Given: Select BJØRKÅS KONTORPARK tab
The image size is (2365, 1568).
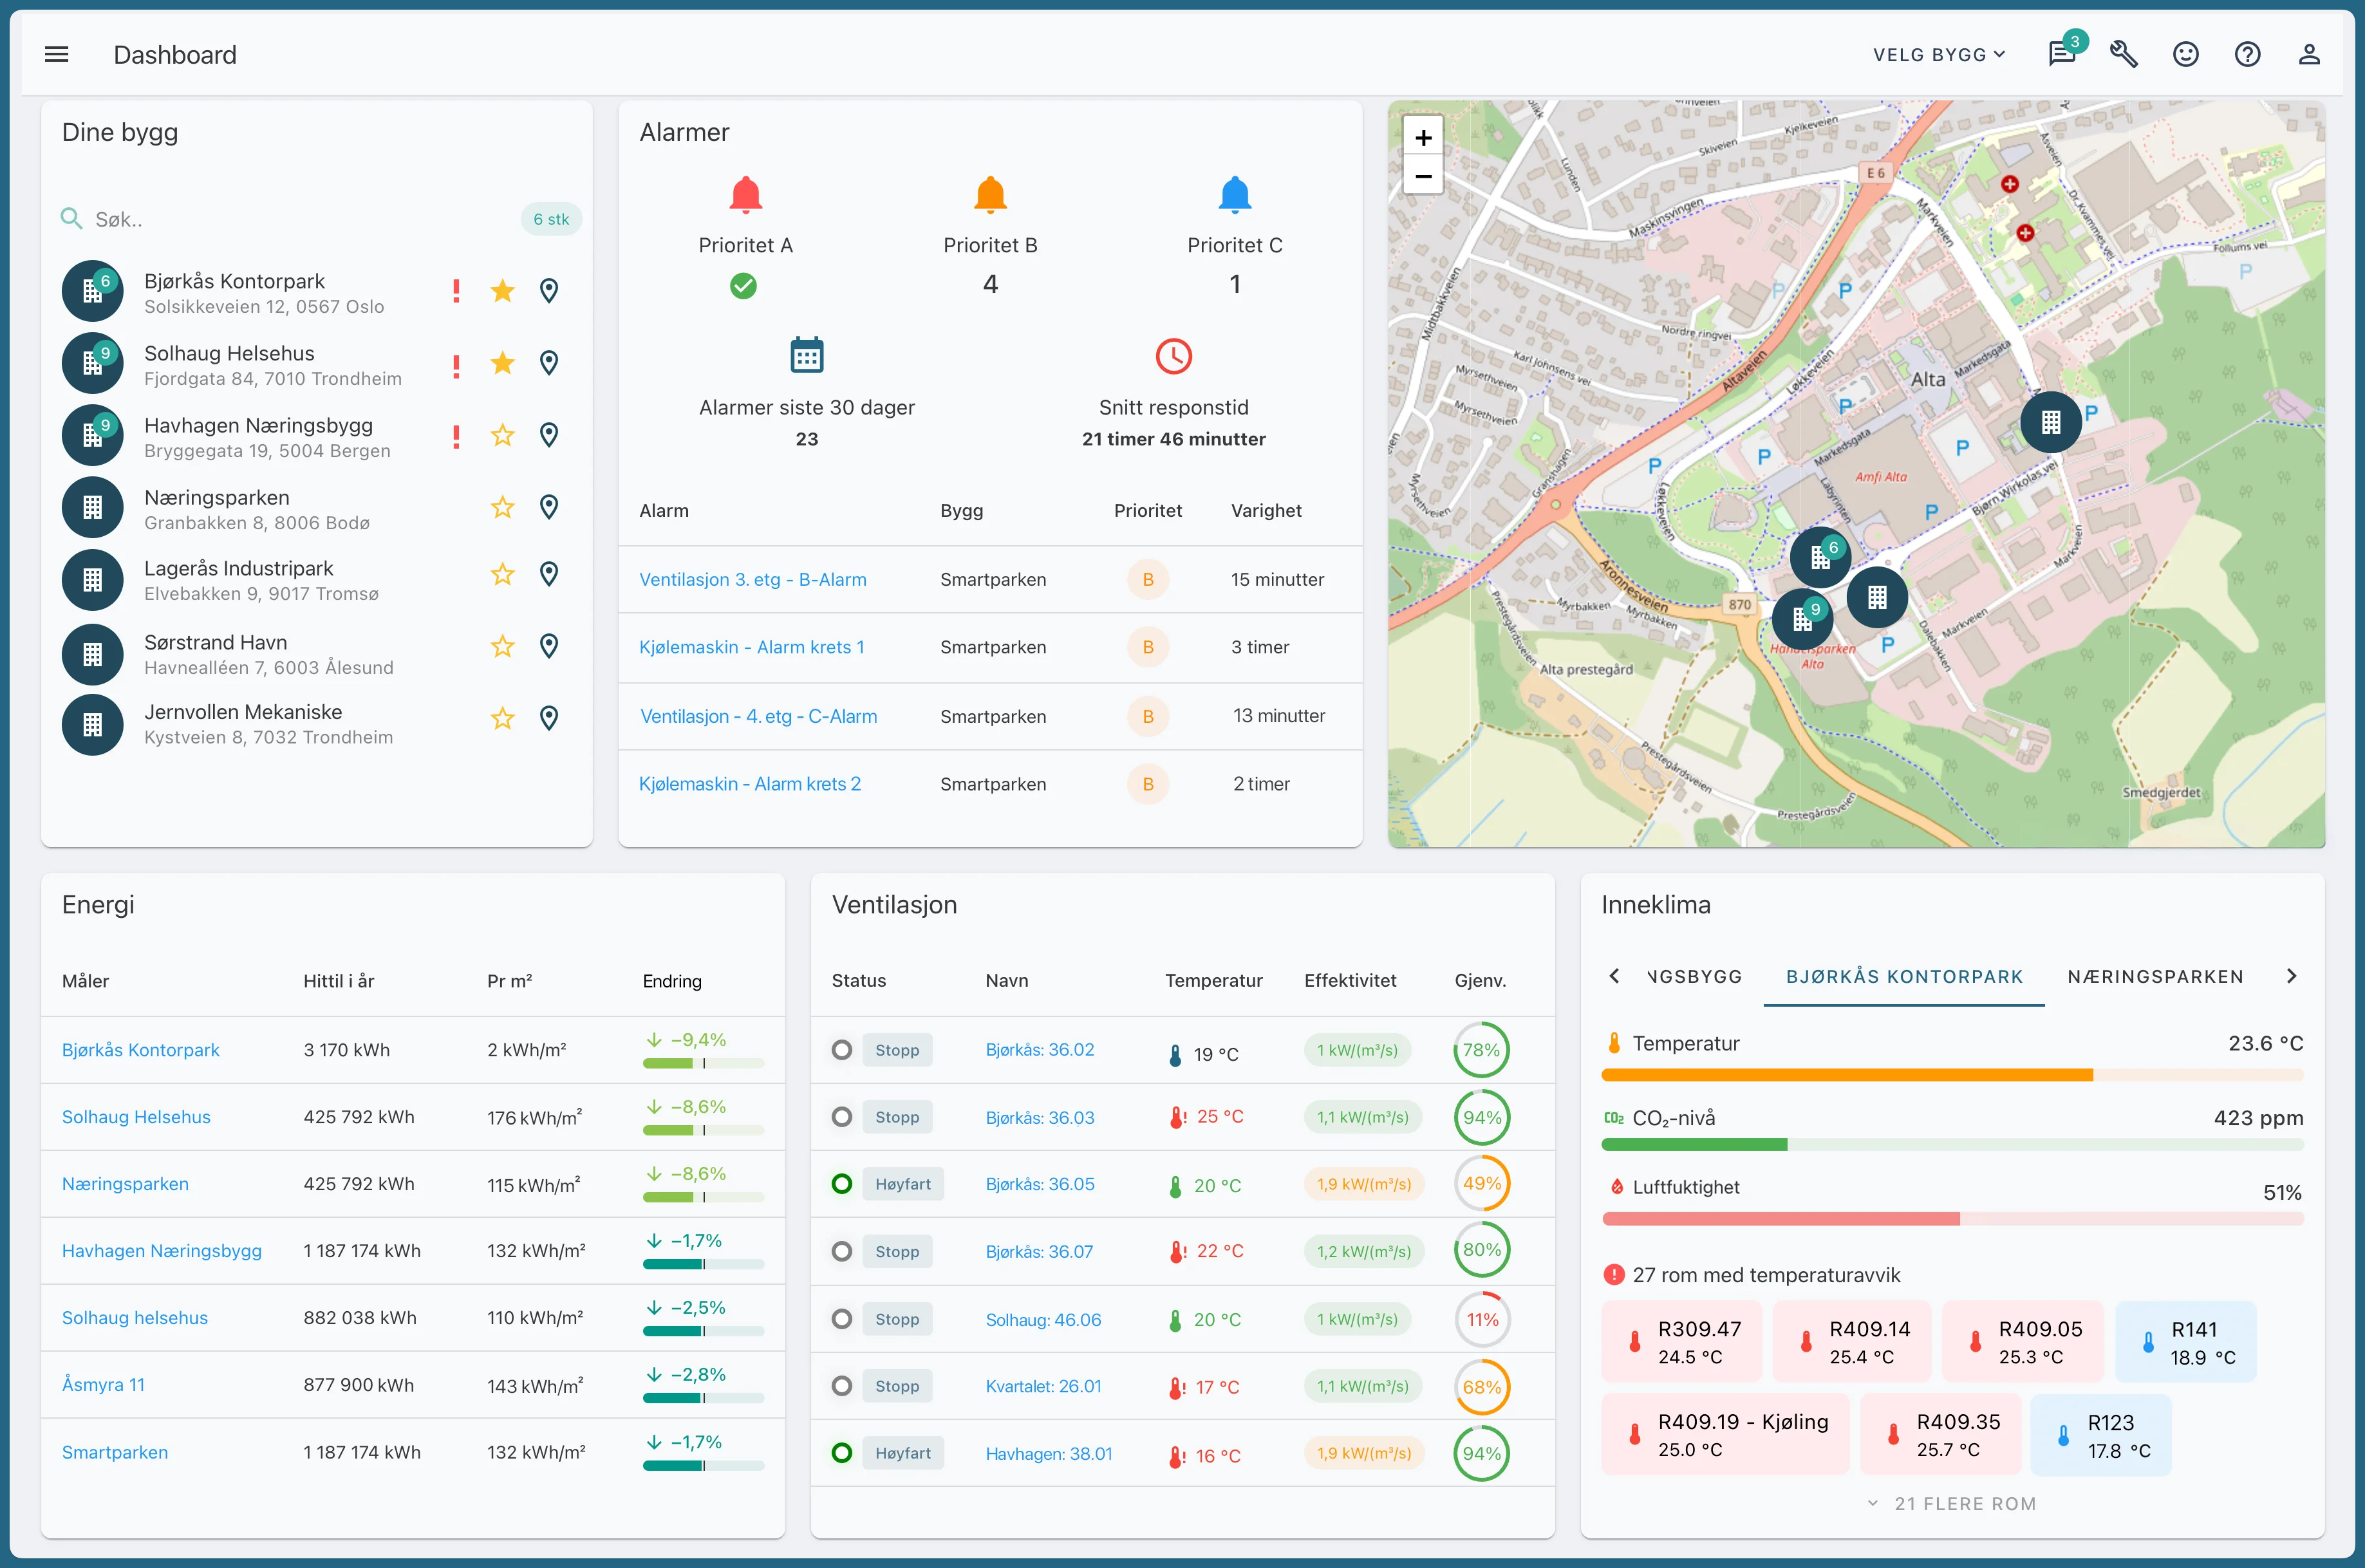Looking at the screenshot, I should point(1903,976).
